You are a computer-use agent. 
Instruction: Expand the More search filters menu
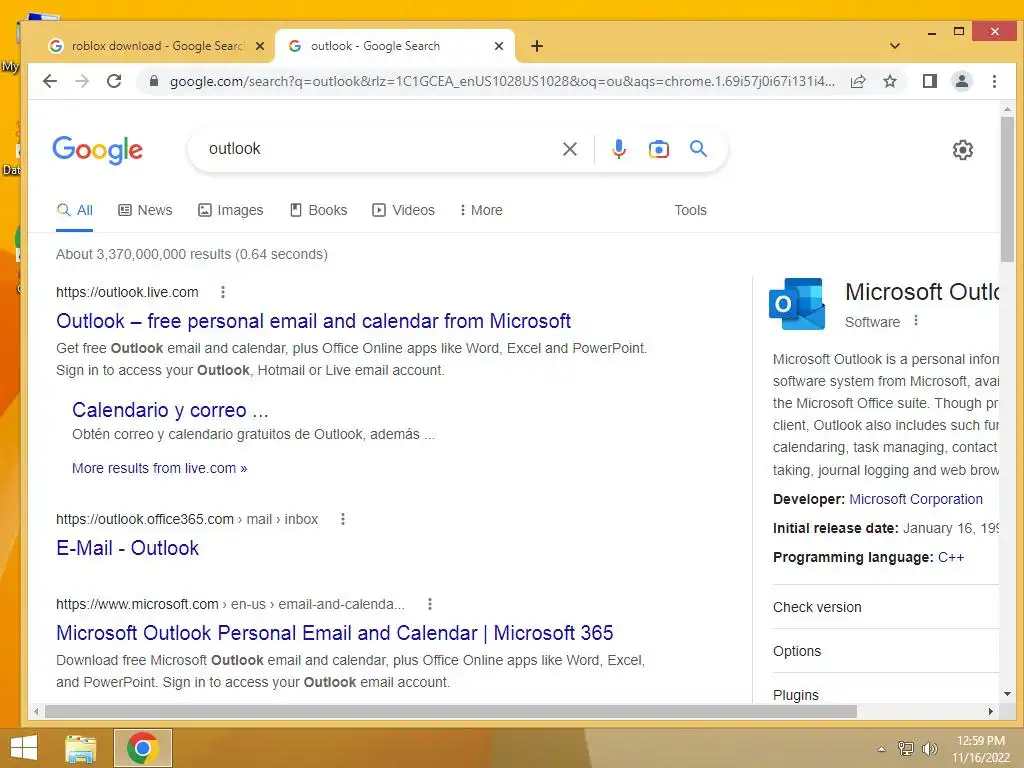point(481,210)
